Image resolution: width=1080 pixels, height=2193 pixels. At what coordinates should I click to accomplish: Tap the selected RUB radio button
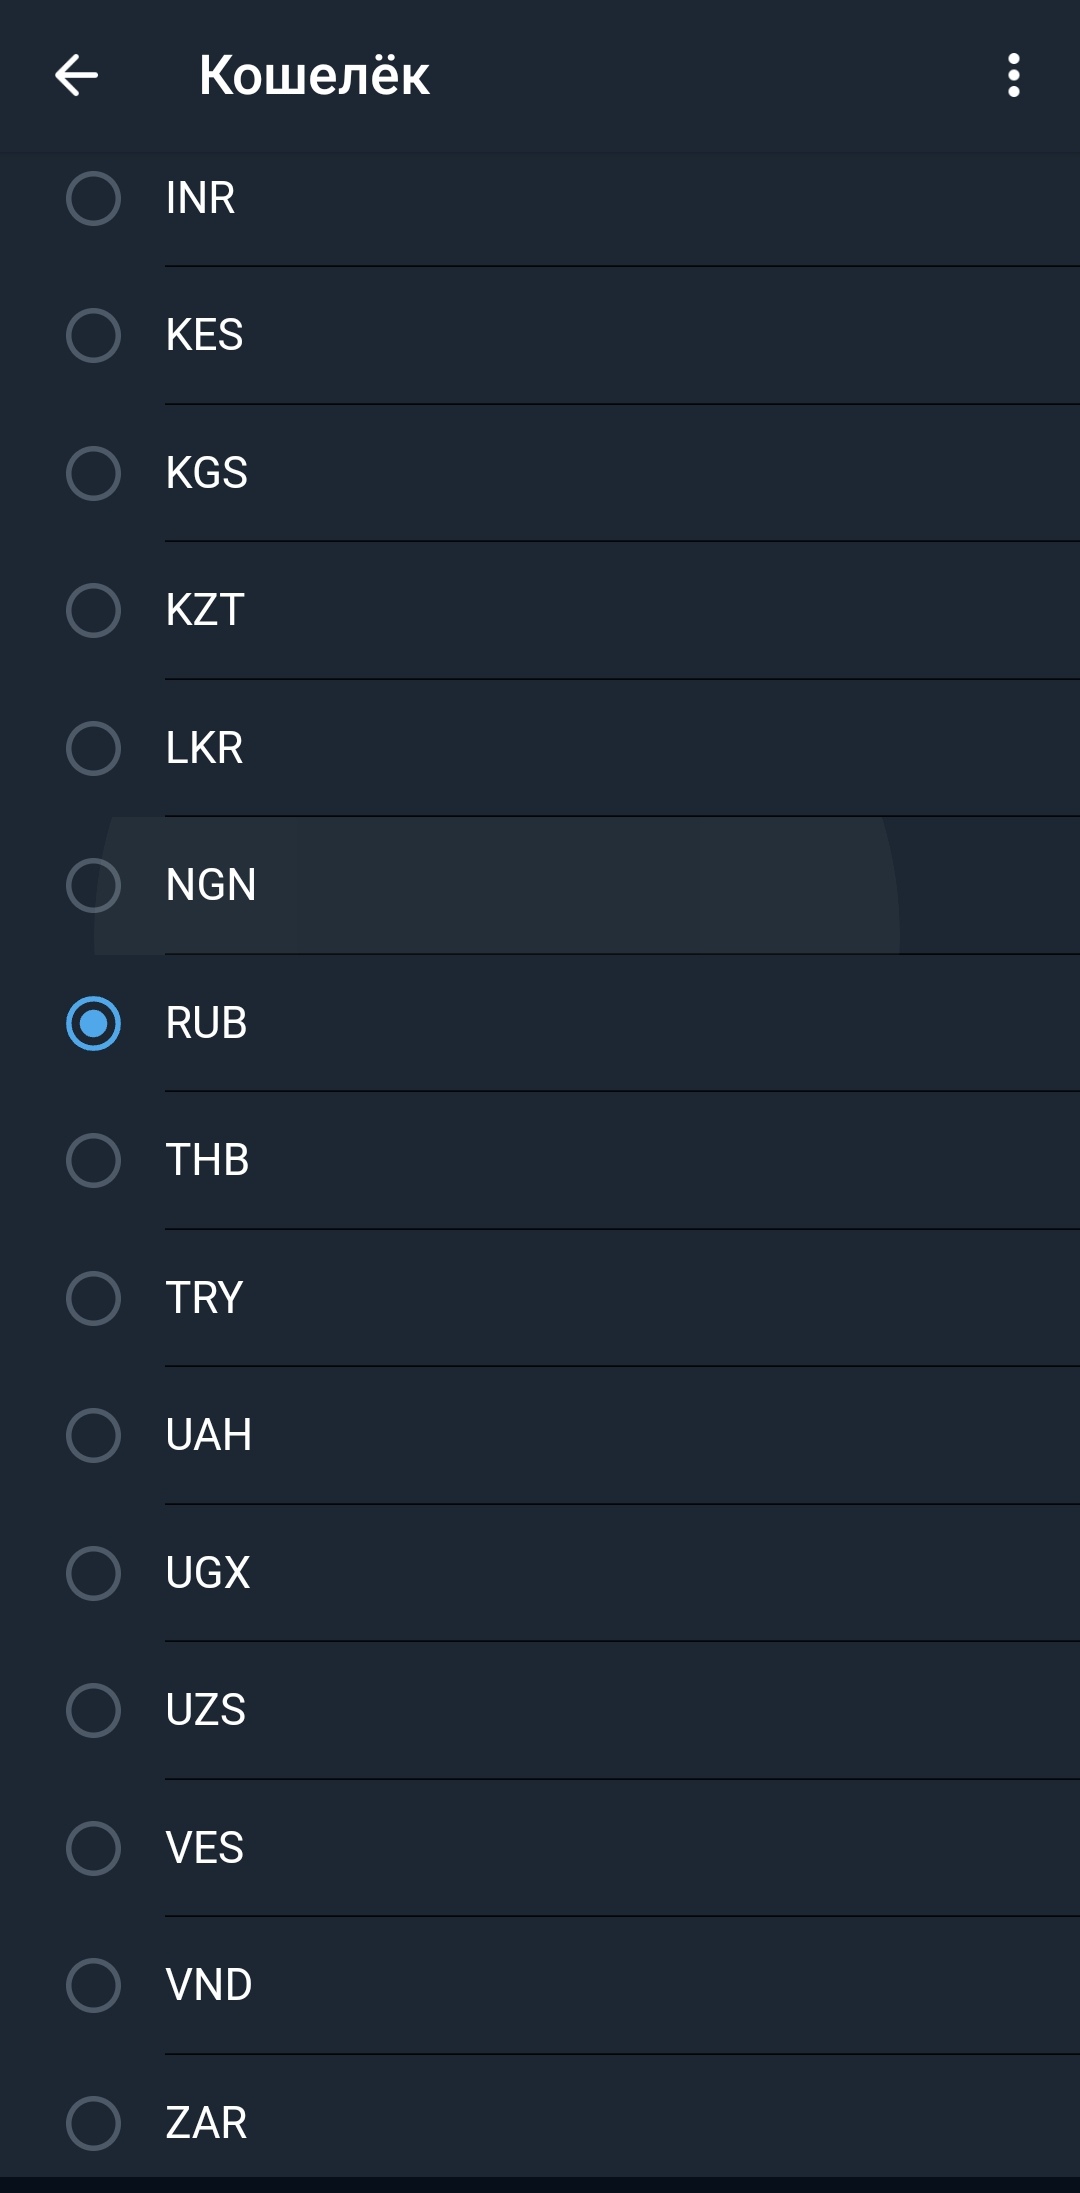click(93, 1023)
